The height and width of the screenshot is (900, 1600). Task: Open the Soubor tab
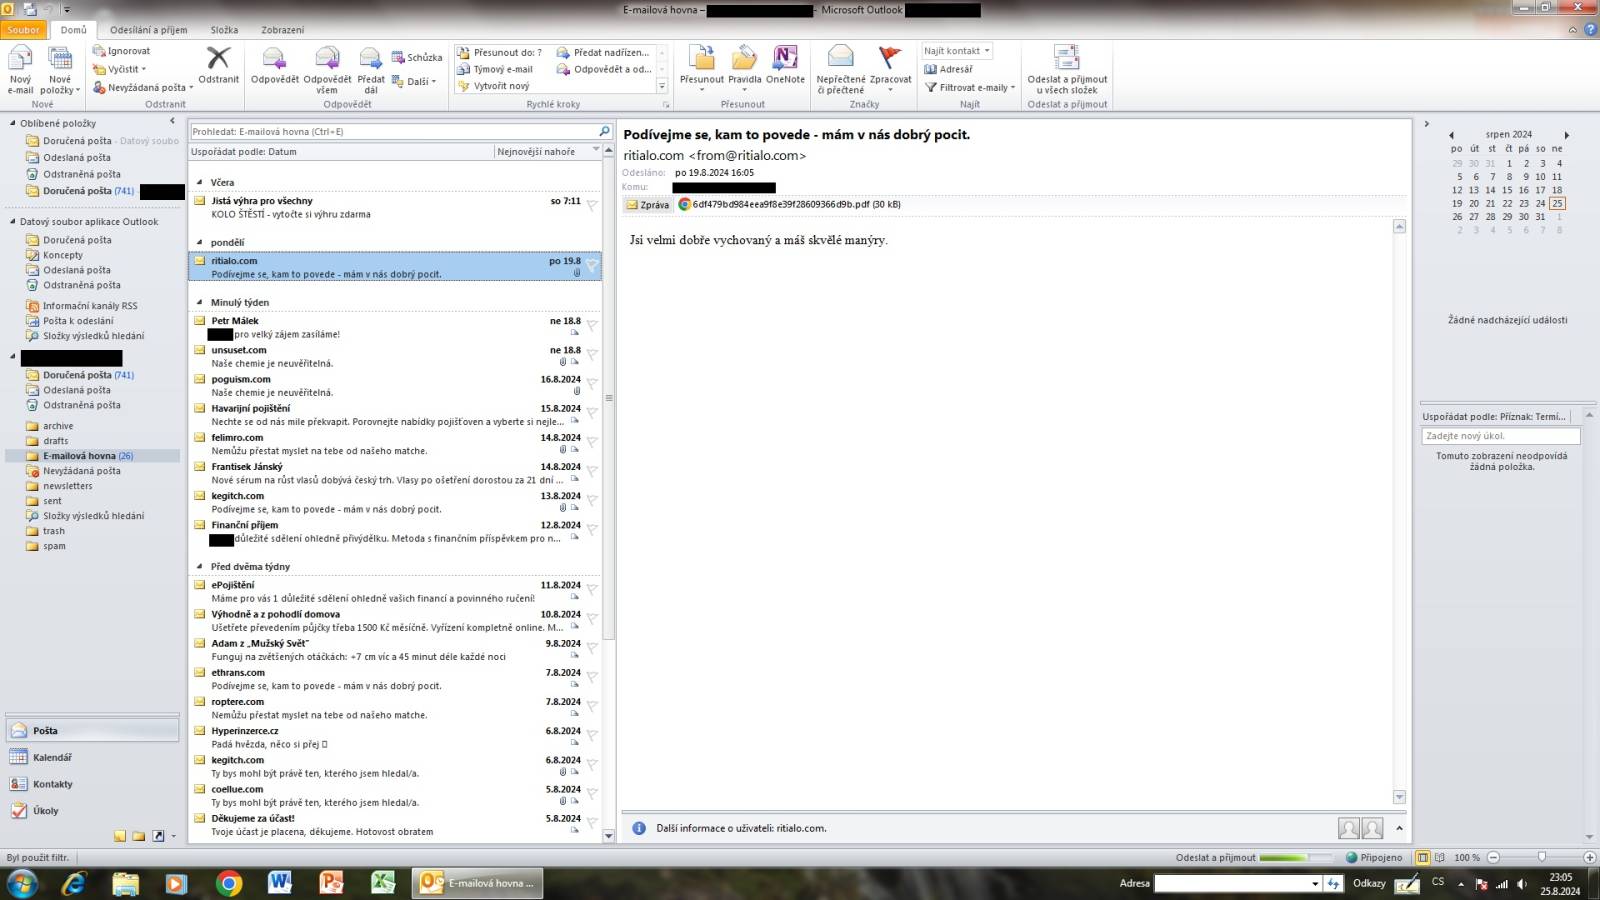click(x=23, y=30)
